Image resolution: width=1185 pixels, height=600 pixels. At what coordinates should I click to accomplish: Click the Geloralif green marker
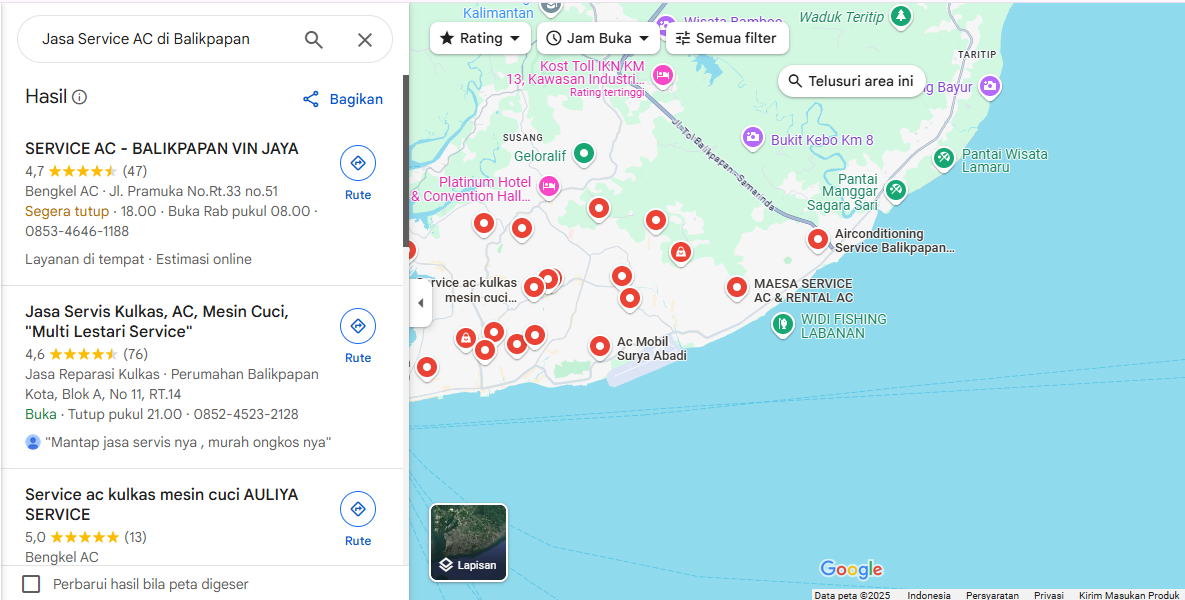coord(583,153)
